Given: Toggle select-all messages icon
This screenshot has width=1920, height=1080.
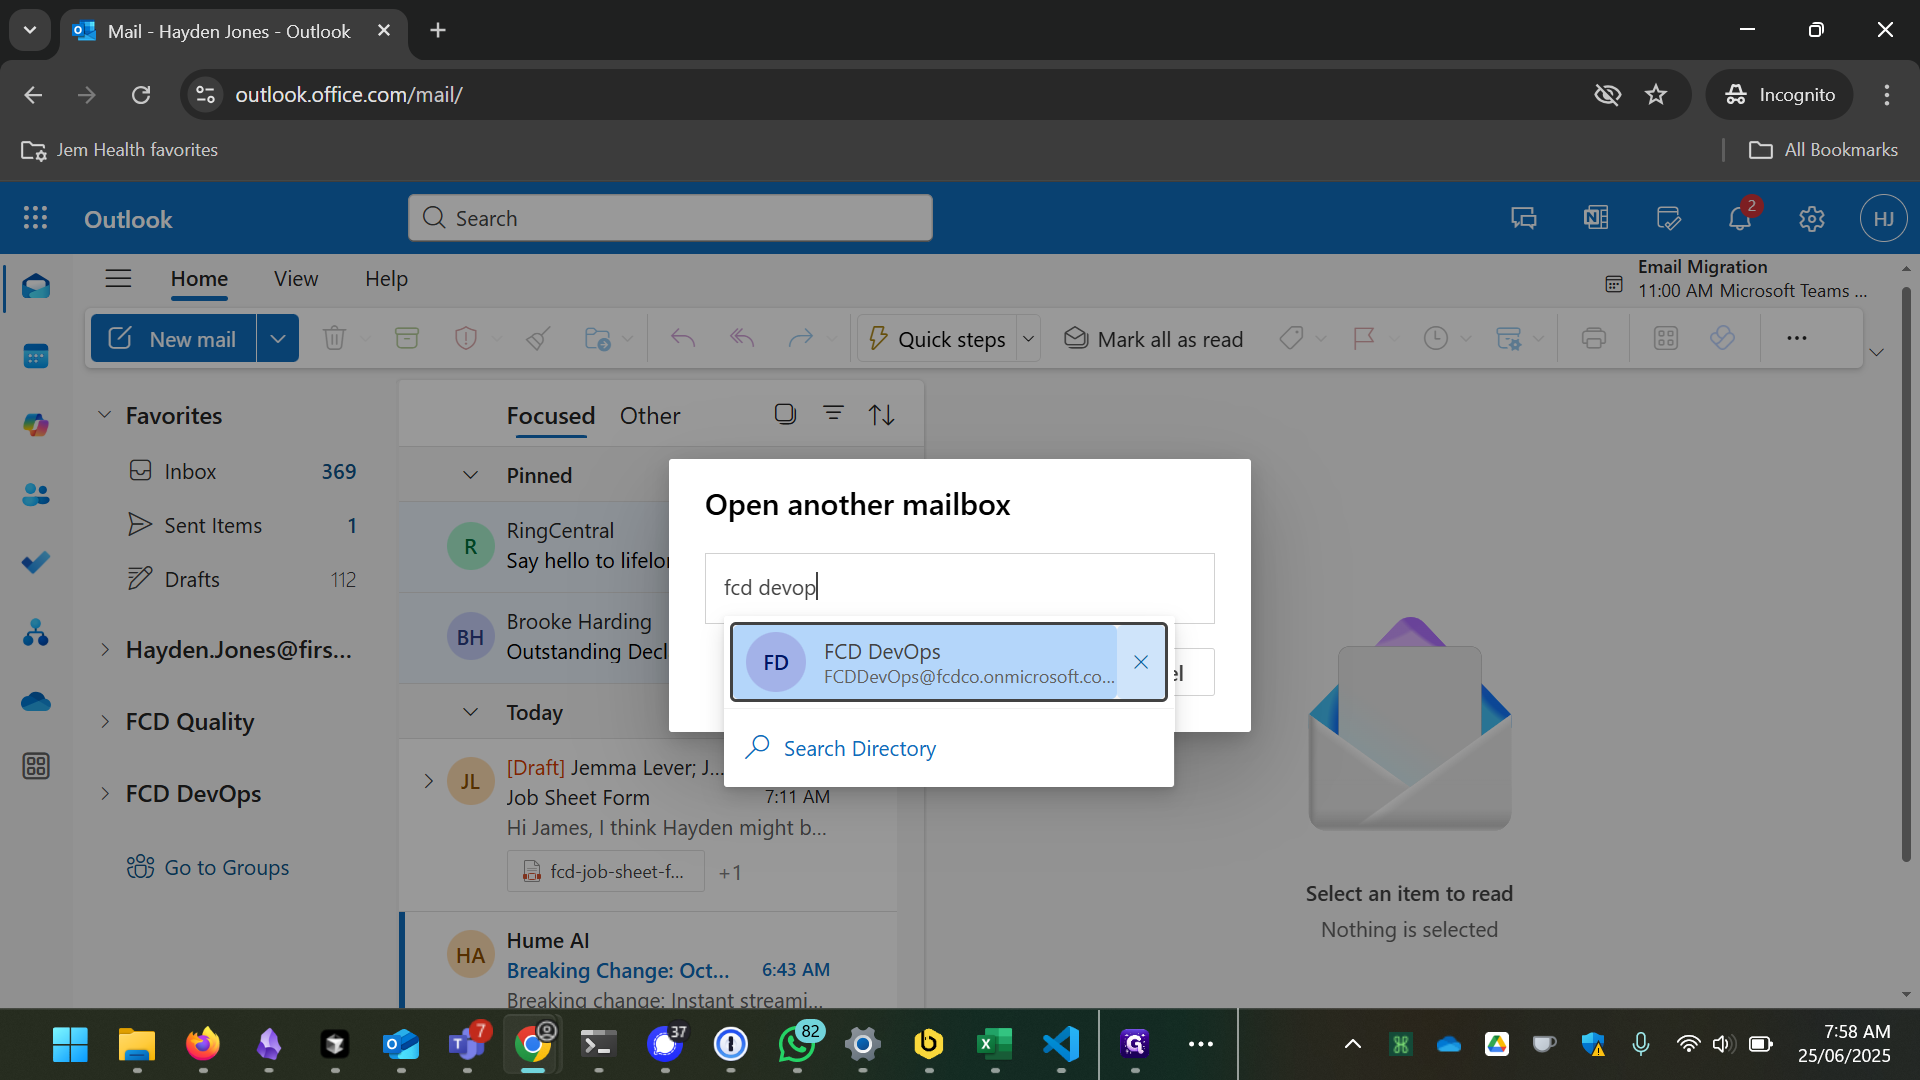Looking at the screenshot, I should [785, 413].
